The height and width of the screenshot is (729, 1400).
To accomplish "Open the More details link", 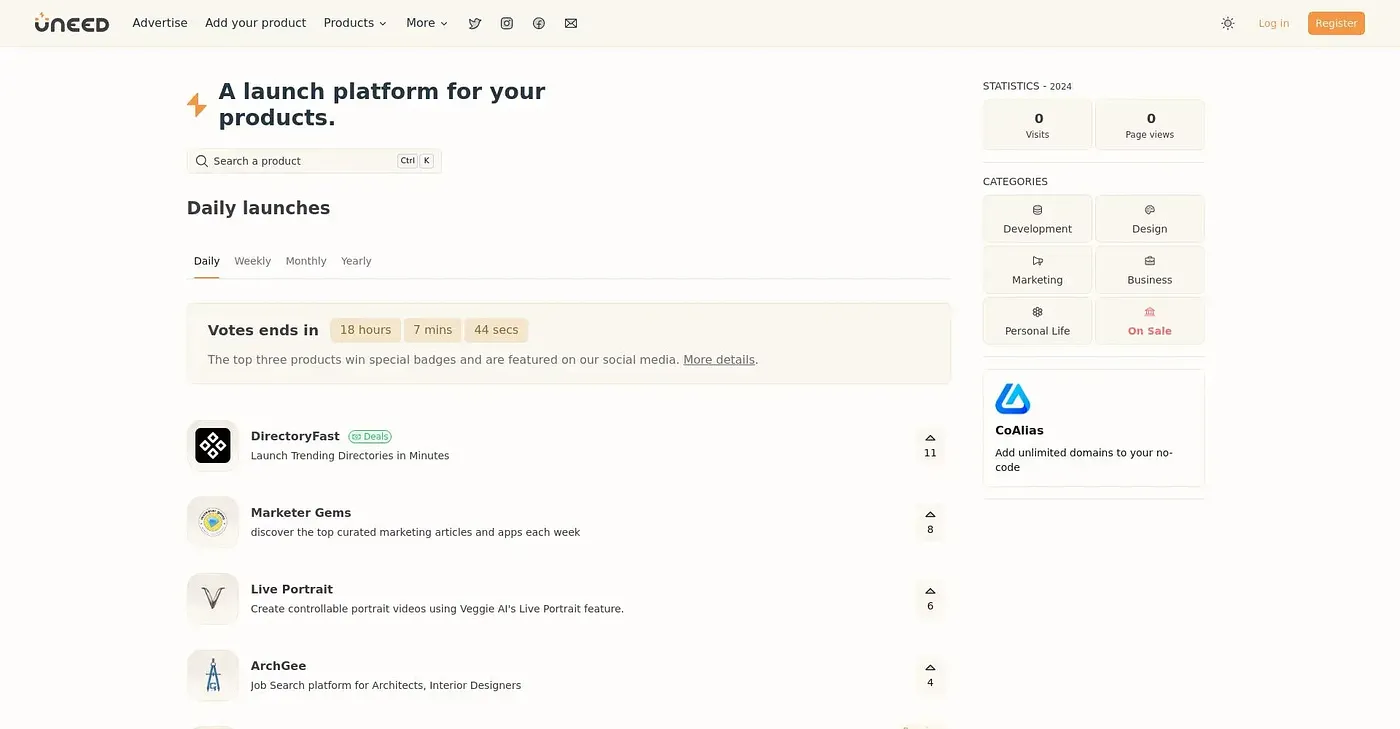I will pyautogui.click(x=719, y=360).
